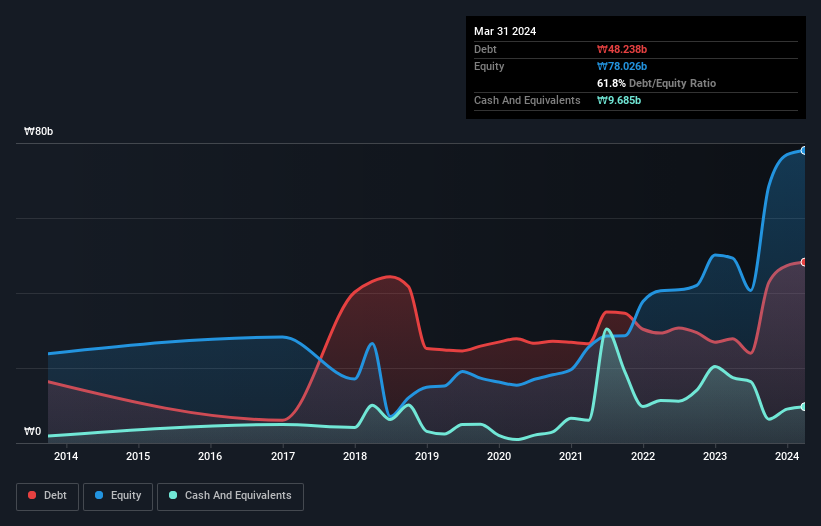Click the 2014 x-axis label

(x=66, y=456)
